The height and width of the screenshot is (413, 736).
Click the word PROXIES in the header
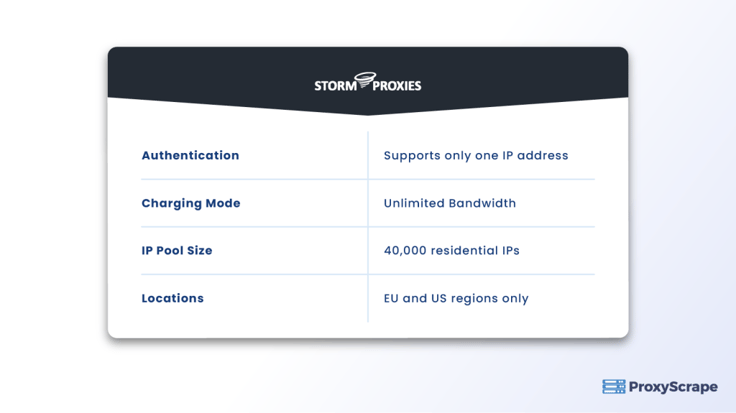pyautogui.click(x=398, y=86)
